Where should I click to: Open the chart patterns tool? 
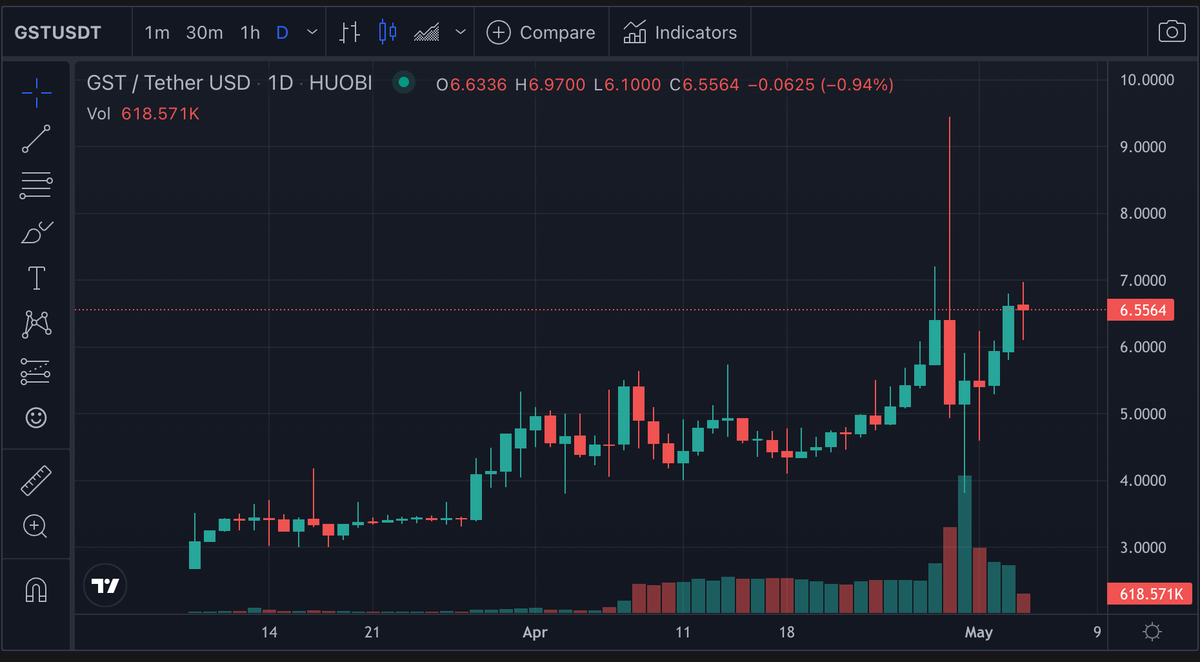36,324
